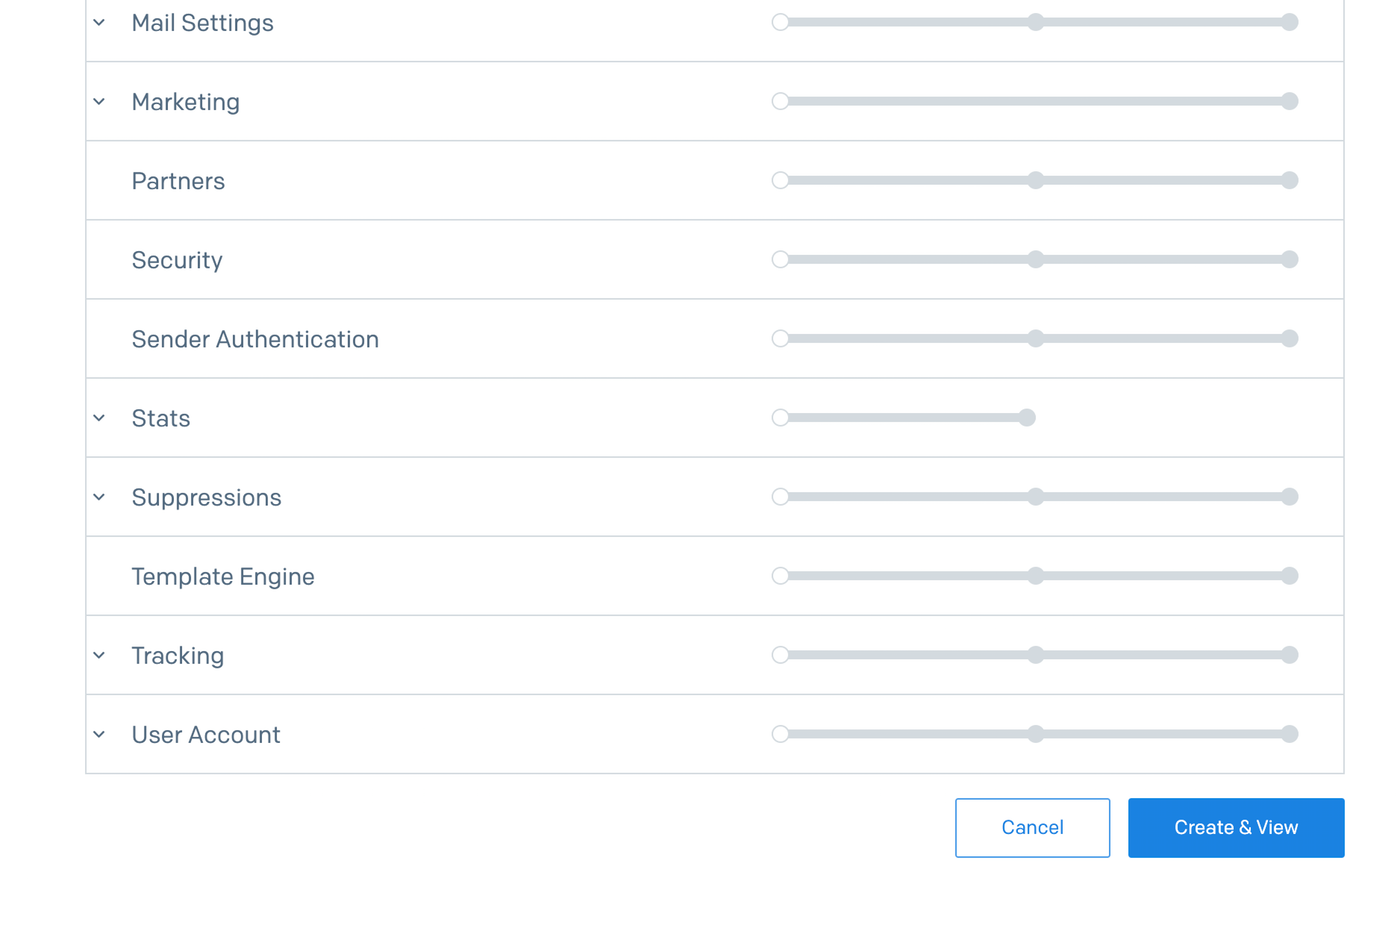The height and width of the screenshot is (925, 1400).
Task: Set Security slider to Full Access
Action: 1290,259
